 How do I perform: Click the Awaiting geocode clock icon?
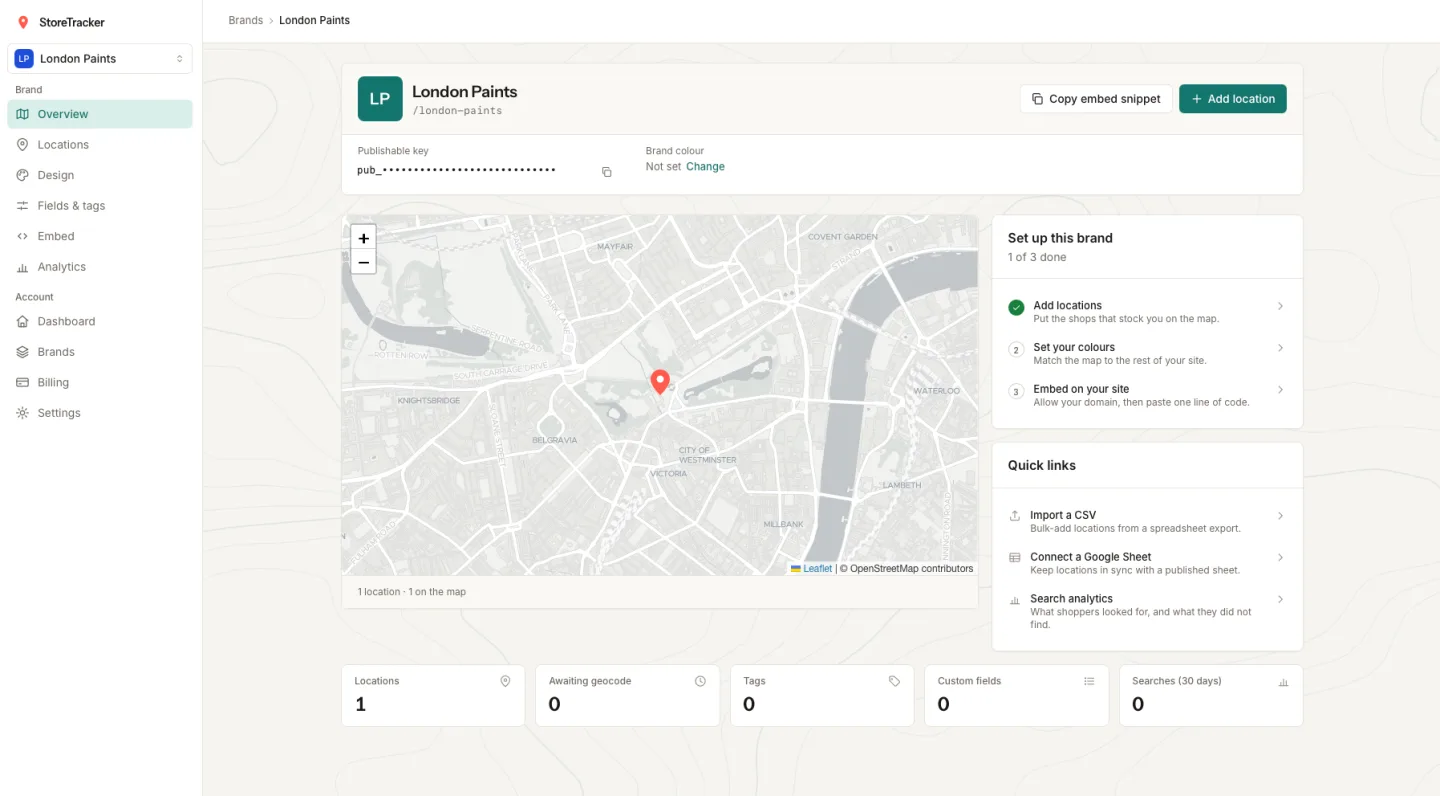pos(700,681)
